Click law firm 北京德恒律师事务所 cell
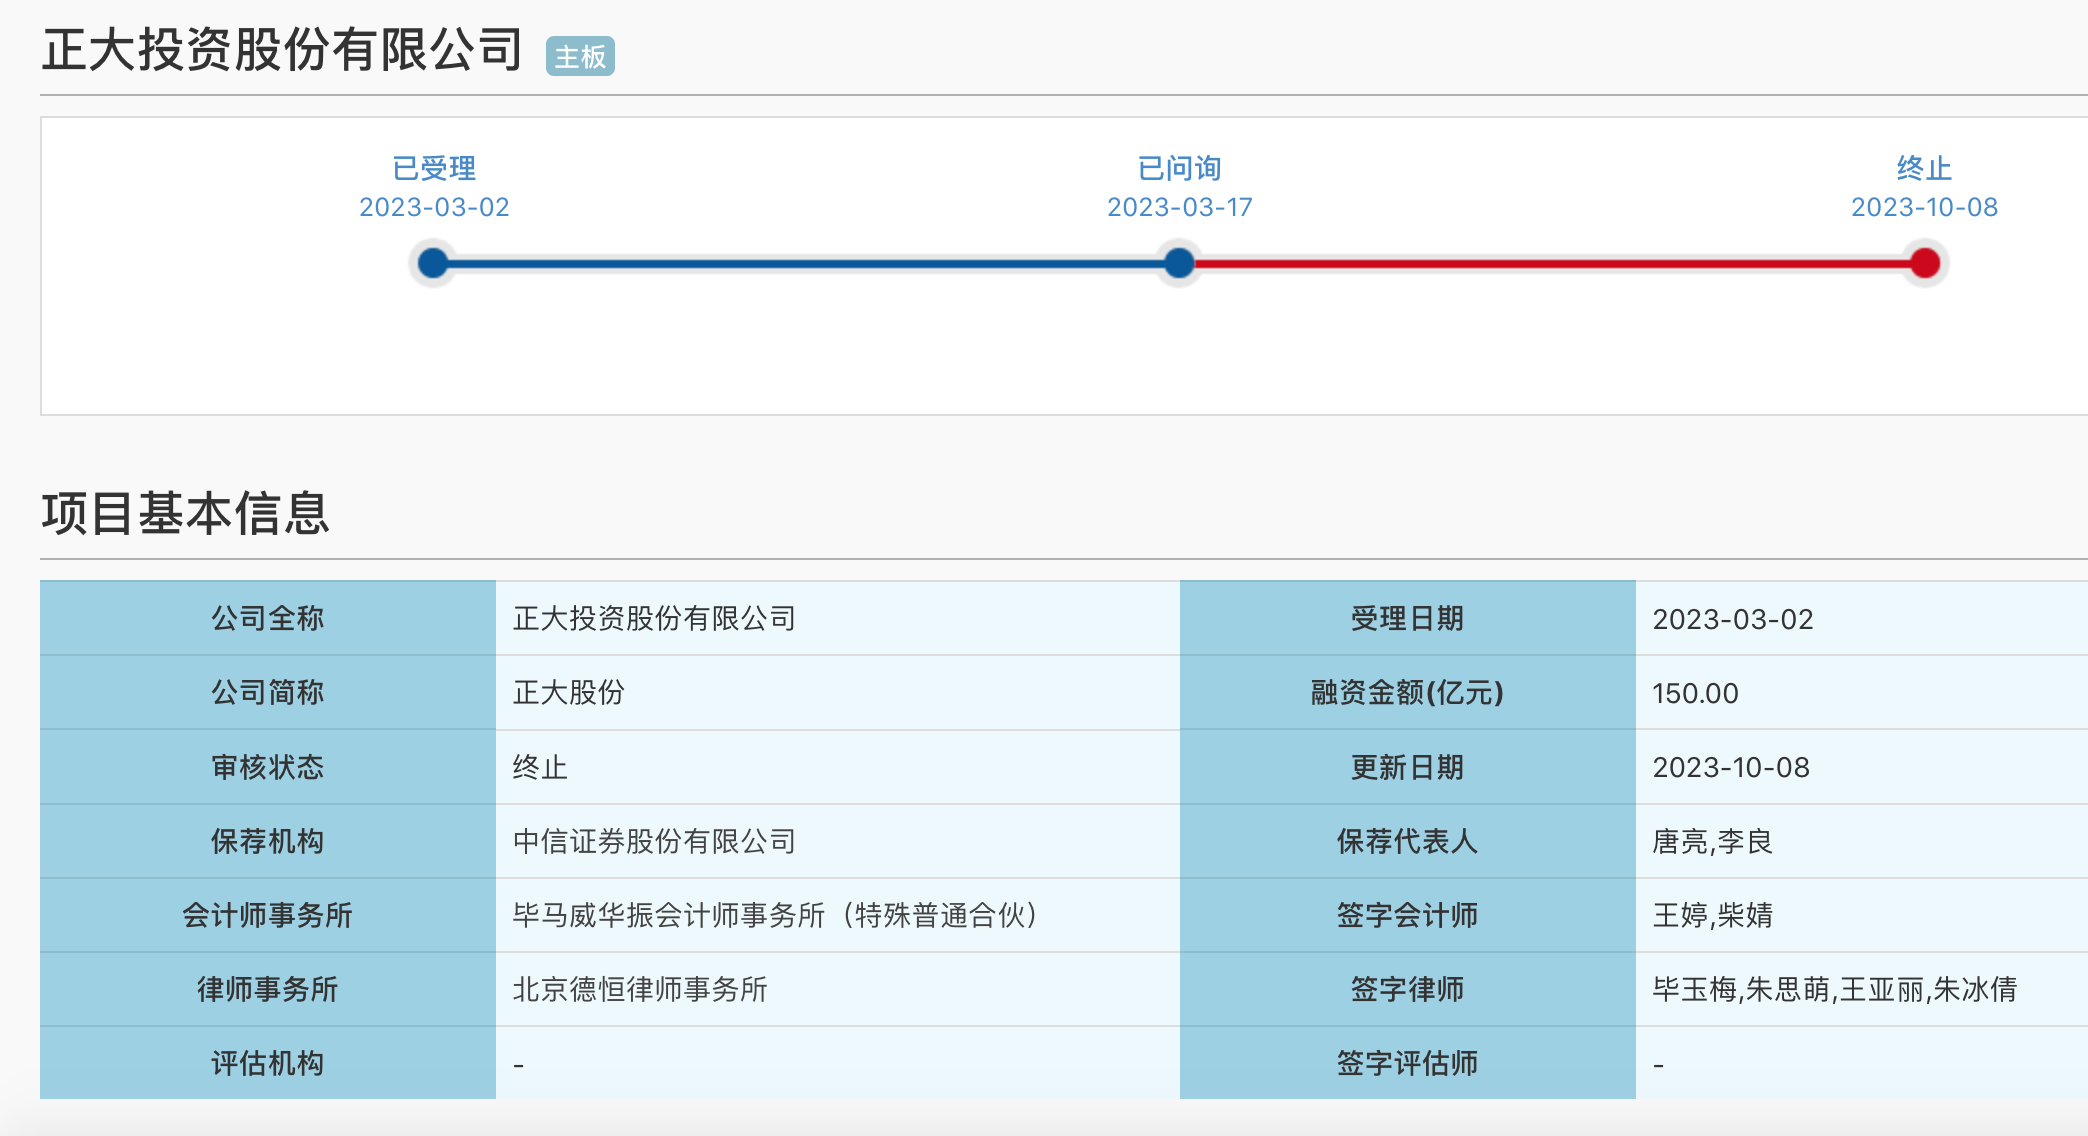This screenshot has width=2088, height=1136. click(x=640, y=989)
